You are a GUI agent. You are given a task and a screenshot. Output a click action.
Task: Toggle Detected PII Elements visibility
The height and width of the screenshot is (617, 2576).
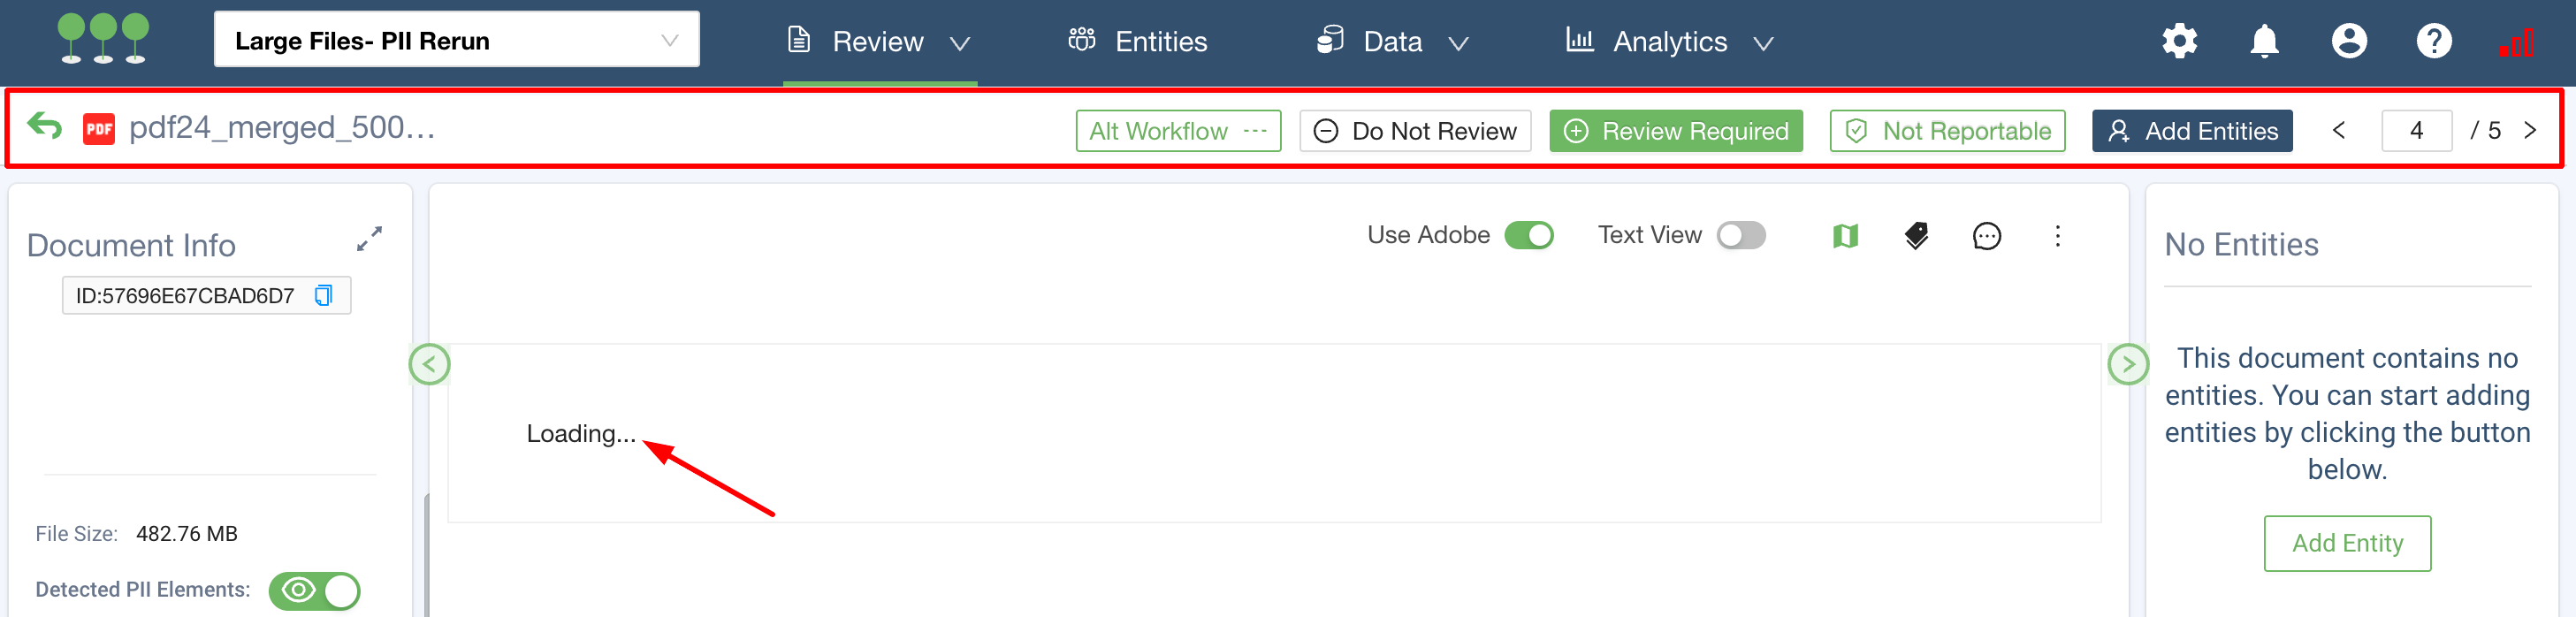tap(314, 590)
